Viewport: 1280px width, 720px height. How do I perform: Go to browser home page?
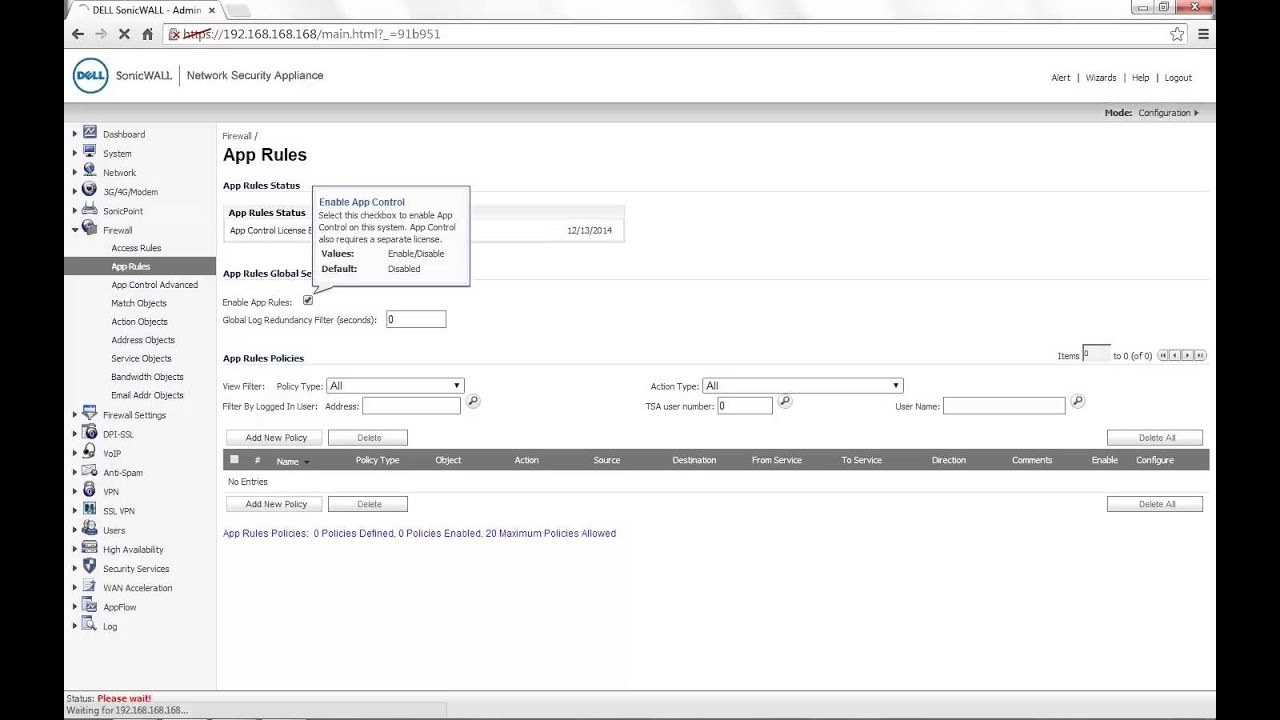[147, 34]
